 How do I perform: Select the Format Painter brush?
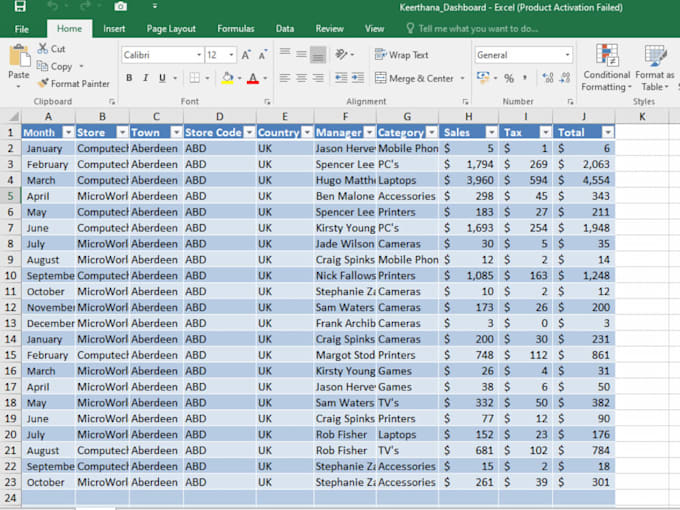[42, 83]
